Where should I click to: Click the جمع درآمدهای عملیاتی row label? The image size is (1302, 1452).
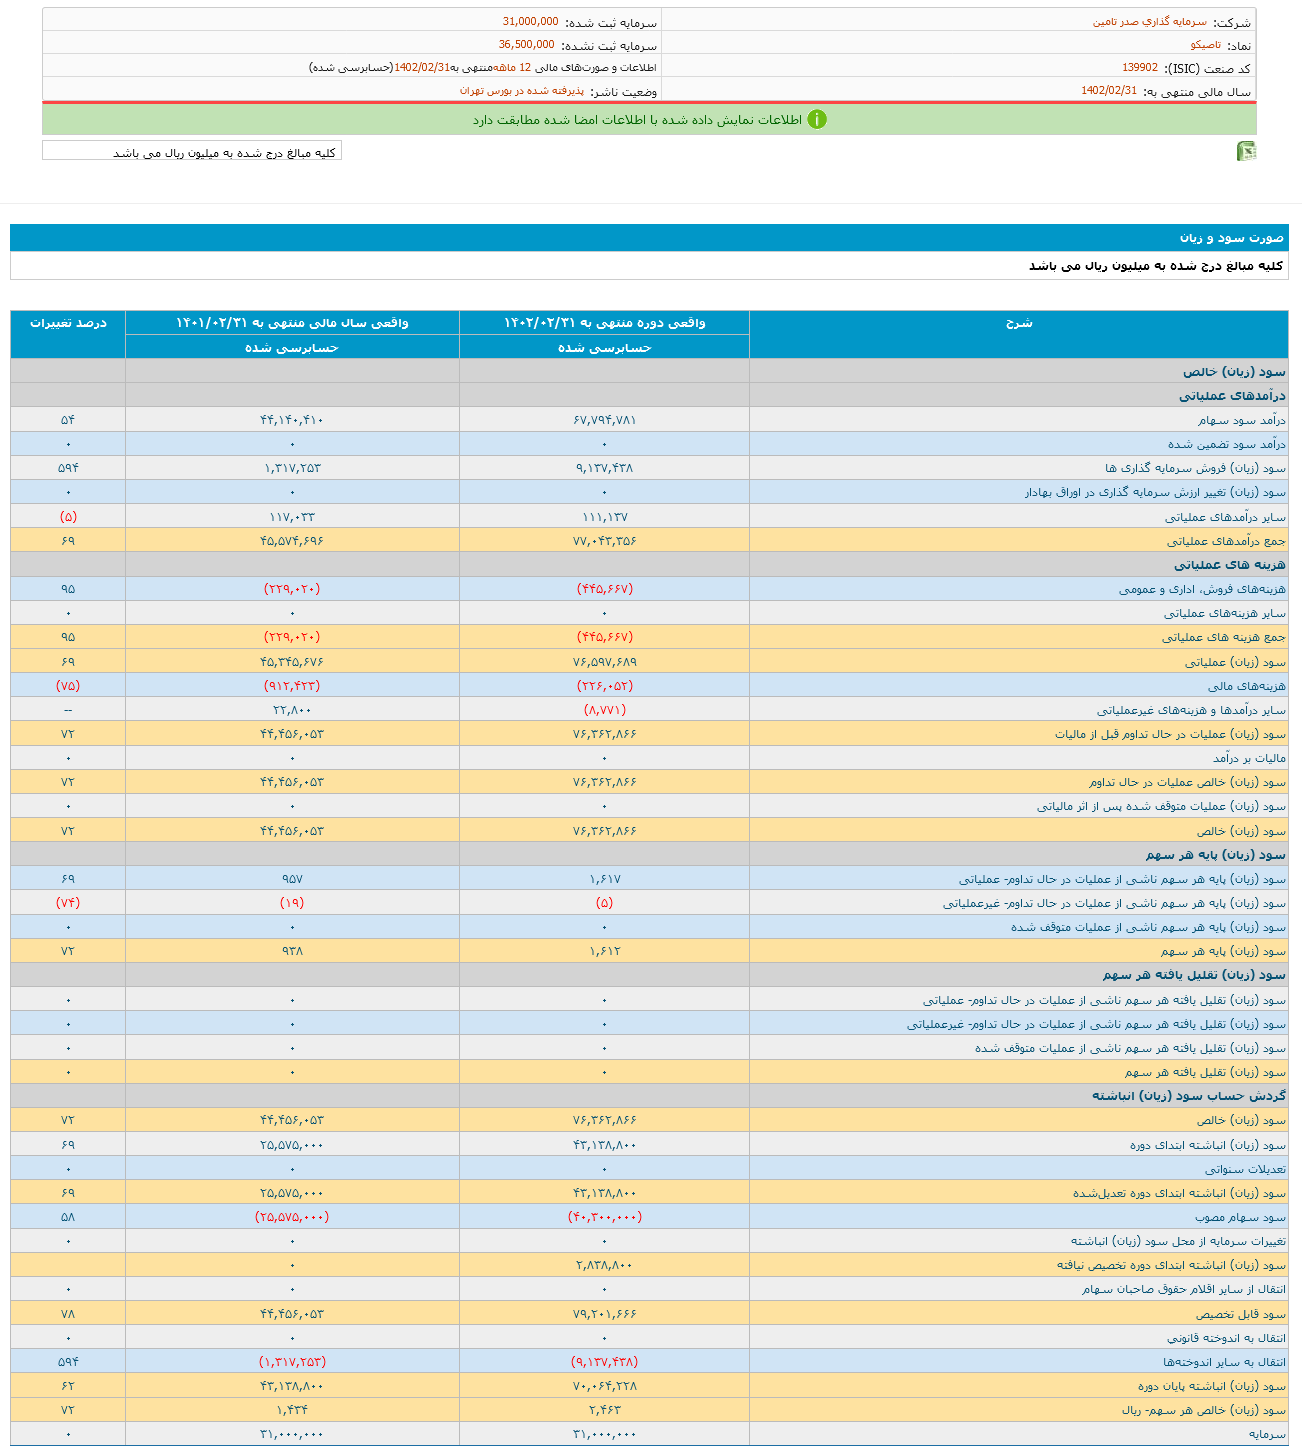click(x=1226, y=541)
